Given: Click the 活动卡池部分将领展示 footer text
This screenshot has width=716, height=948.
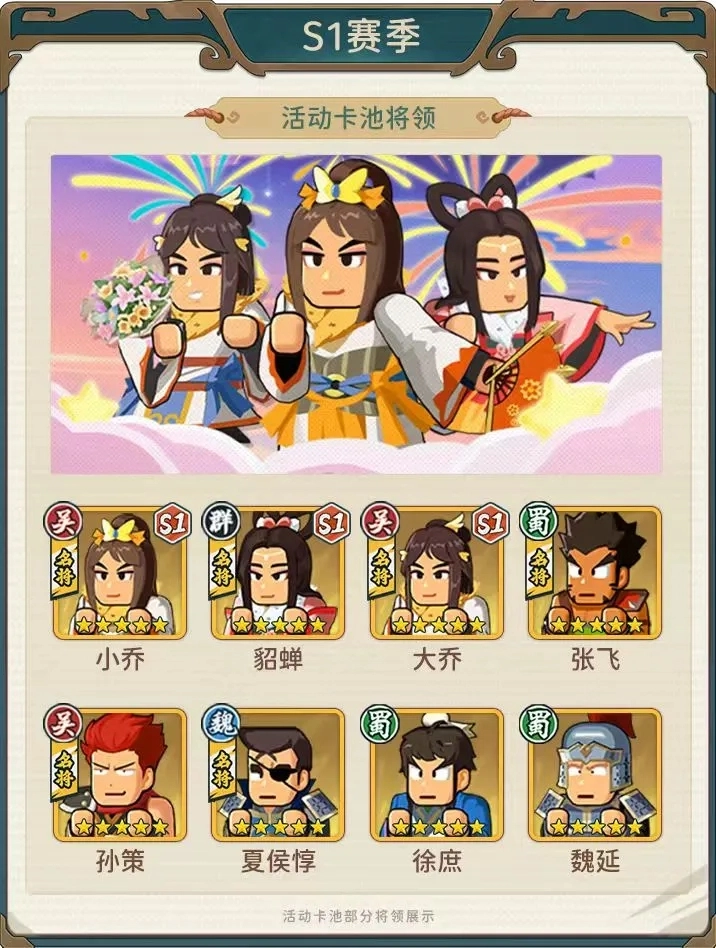Looking at the screenshot, I should tap(358, 915).
